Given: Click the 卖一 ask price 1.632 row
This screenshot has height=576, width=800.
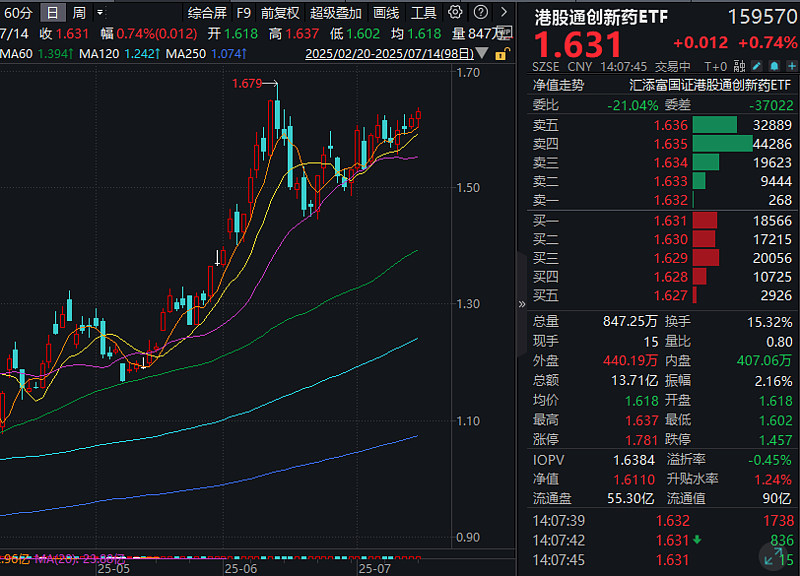Looking at the screenshot, I should (670, 201).
